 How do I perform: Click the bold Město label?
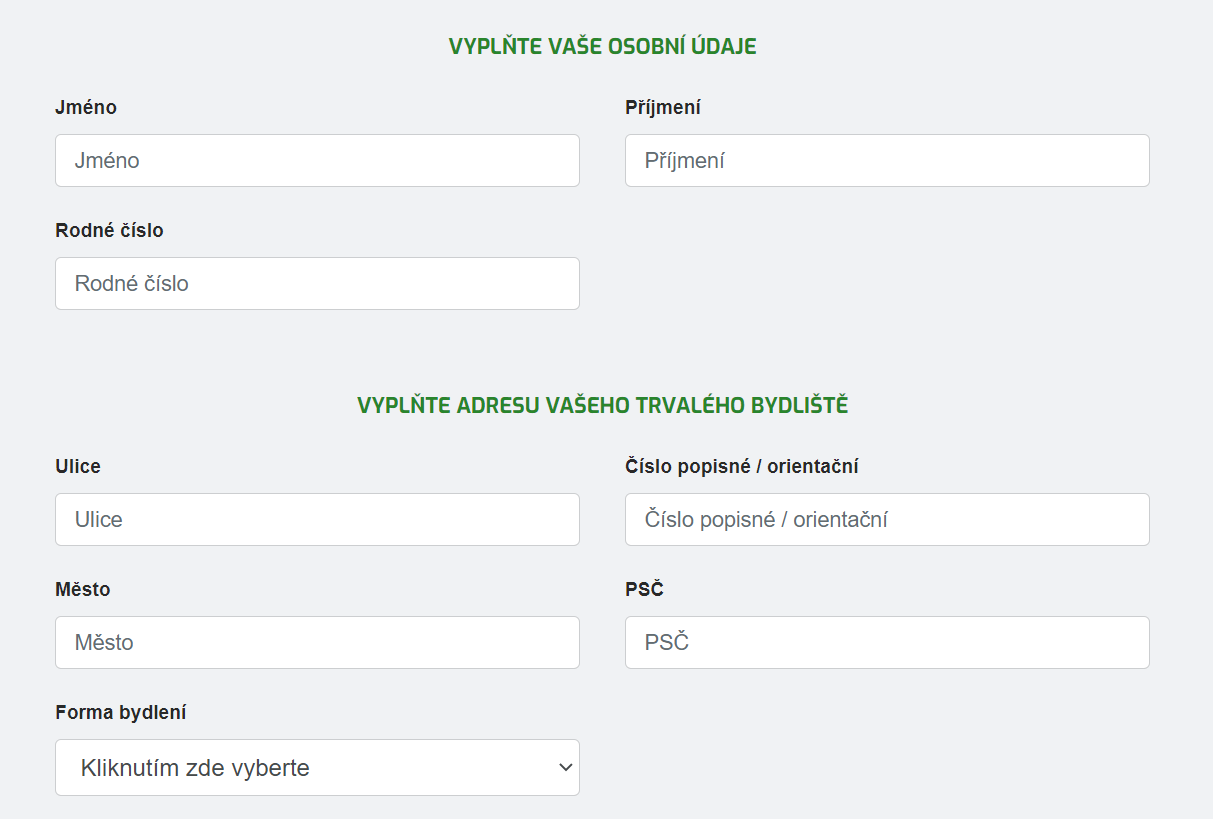click(83, 589)
